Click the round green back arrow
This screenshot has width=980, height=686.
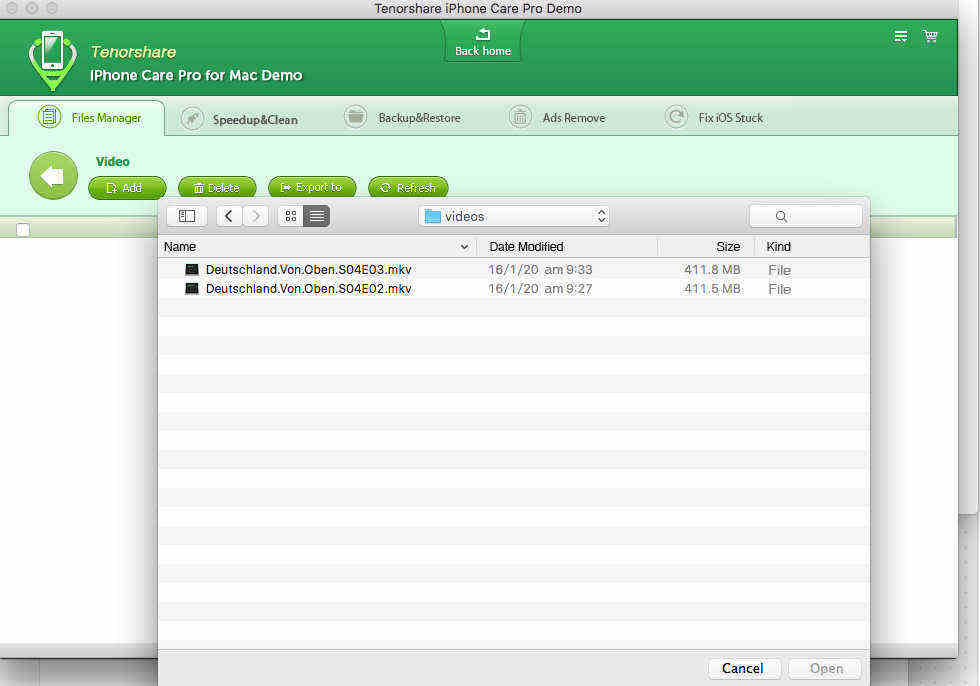53,176
